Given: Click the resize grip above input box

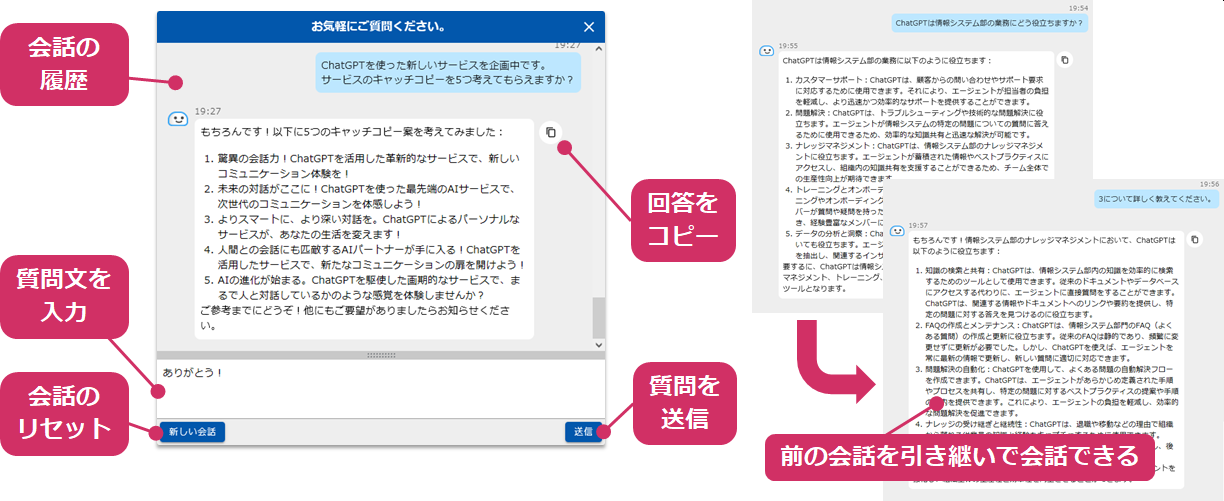Looking at the screenshot, I should coord(381,355).
